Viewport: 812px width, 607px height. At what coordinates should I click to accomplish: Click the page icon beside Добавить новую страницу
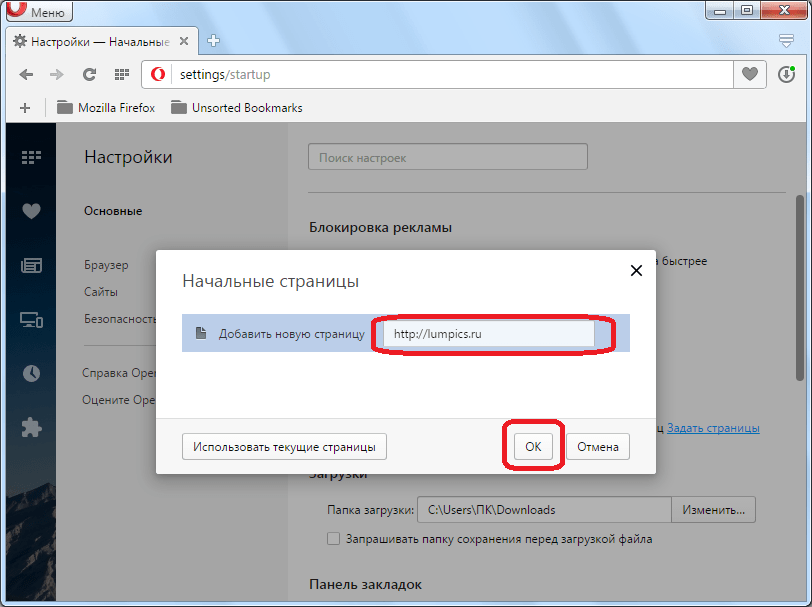[201, 333]
